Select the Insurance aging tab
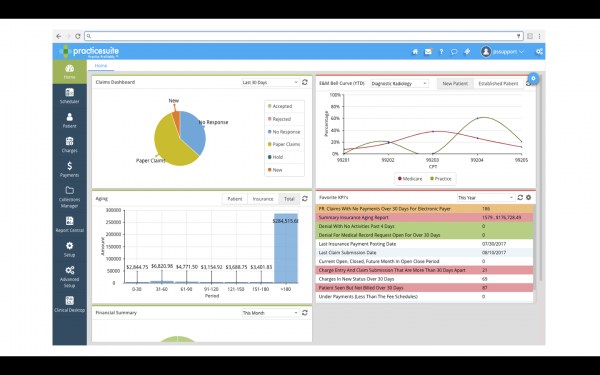This screenshot has height=375, width=600. pyautogui.click(x=263, y=199)
